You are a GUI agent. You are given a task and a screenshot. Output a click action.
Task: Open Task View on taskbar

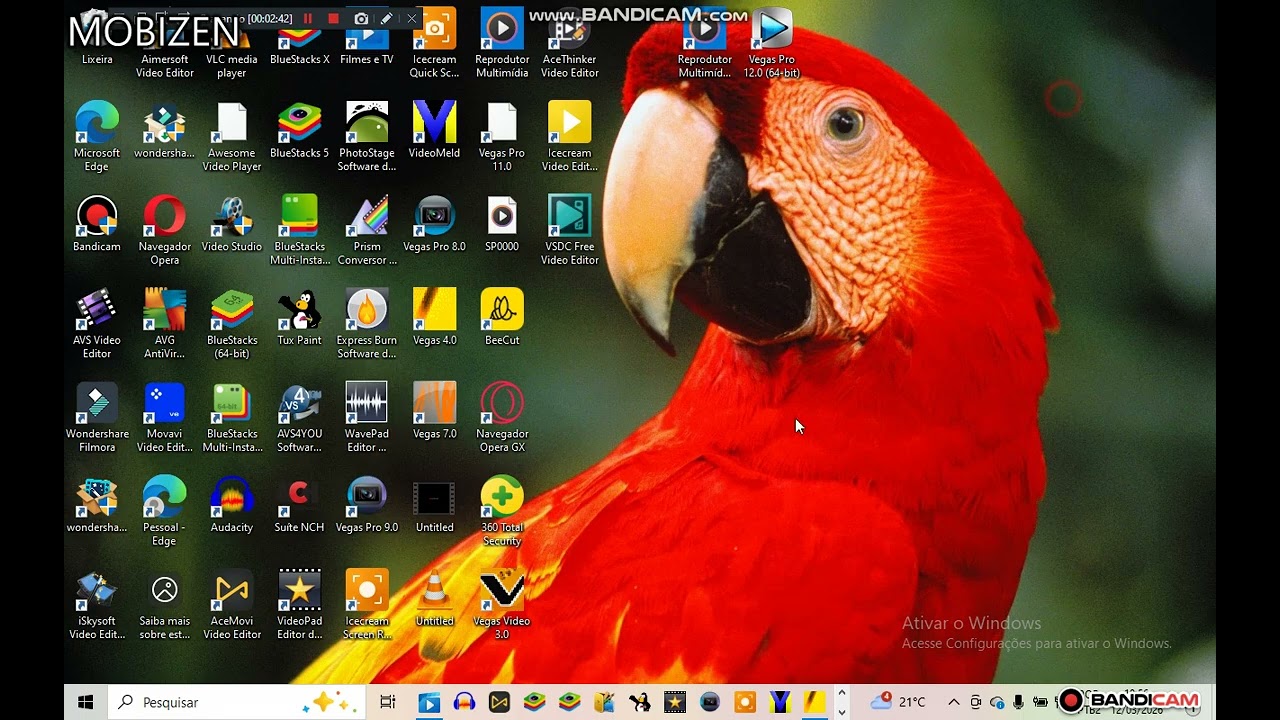click(x=388, y=702)
